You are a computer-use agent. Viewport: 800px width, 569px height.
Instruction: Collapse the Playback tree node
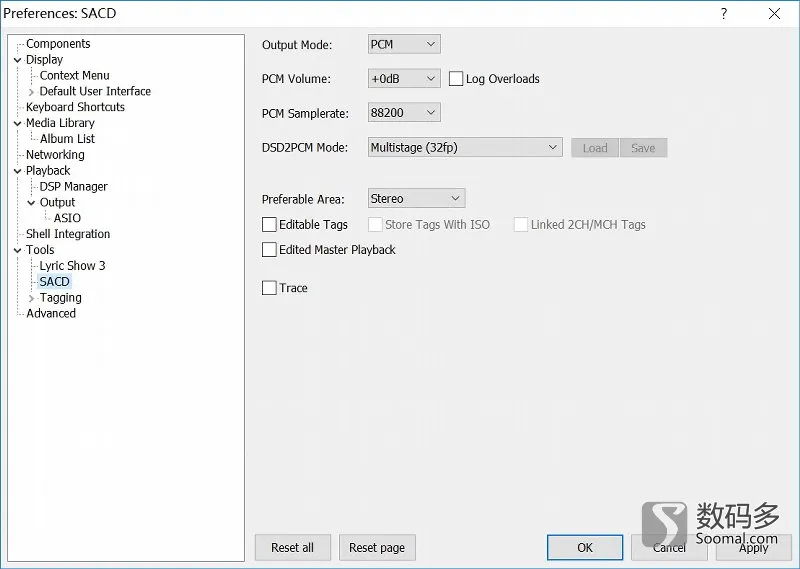[x=18, y=171]
